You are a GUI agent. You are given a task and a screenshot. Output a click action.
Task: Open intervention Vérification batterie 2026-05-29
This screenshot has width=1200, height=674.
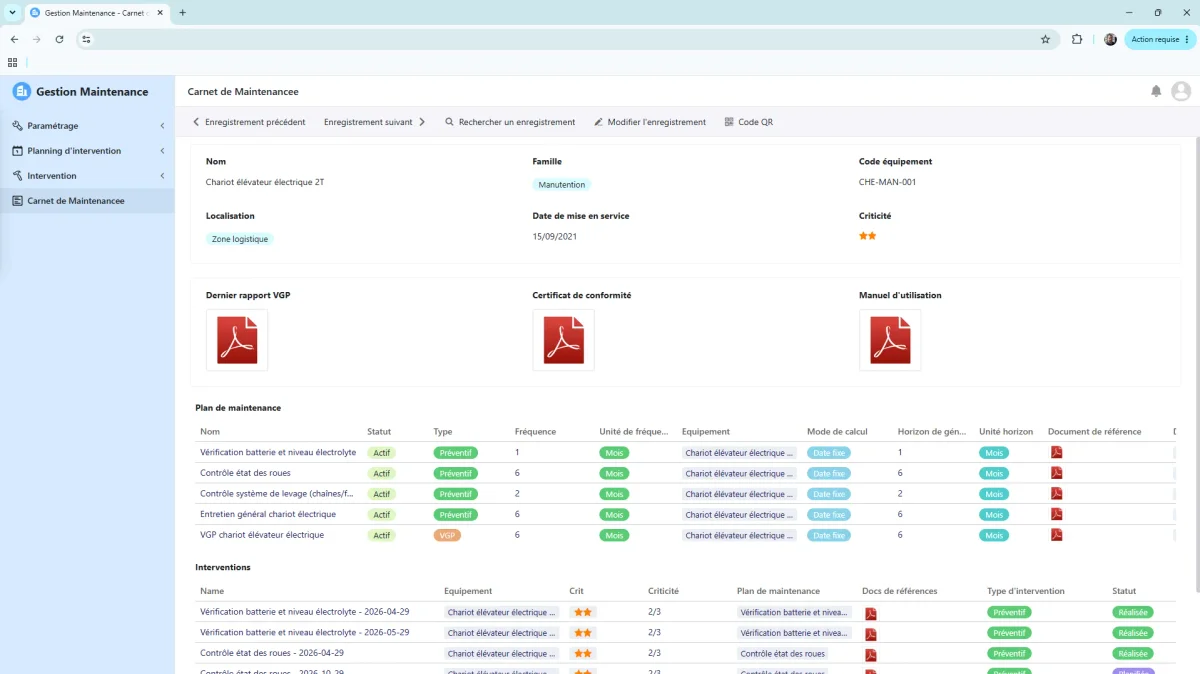304,632
